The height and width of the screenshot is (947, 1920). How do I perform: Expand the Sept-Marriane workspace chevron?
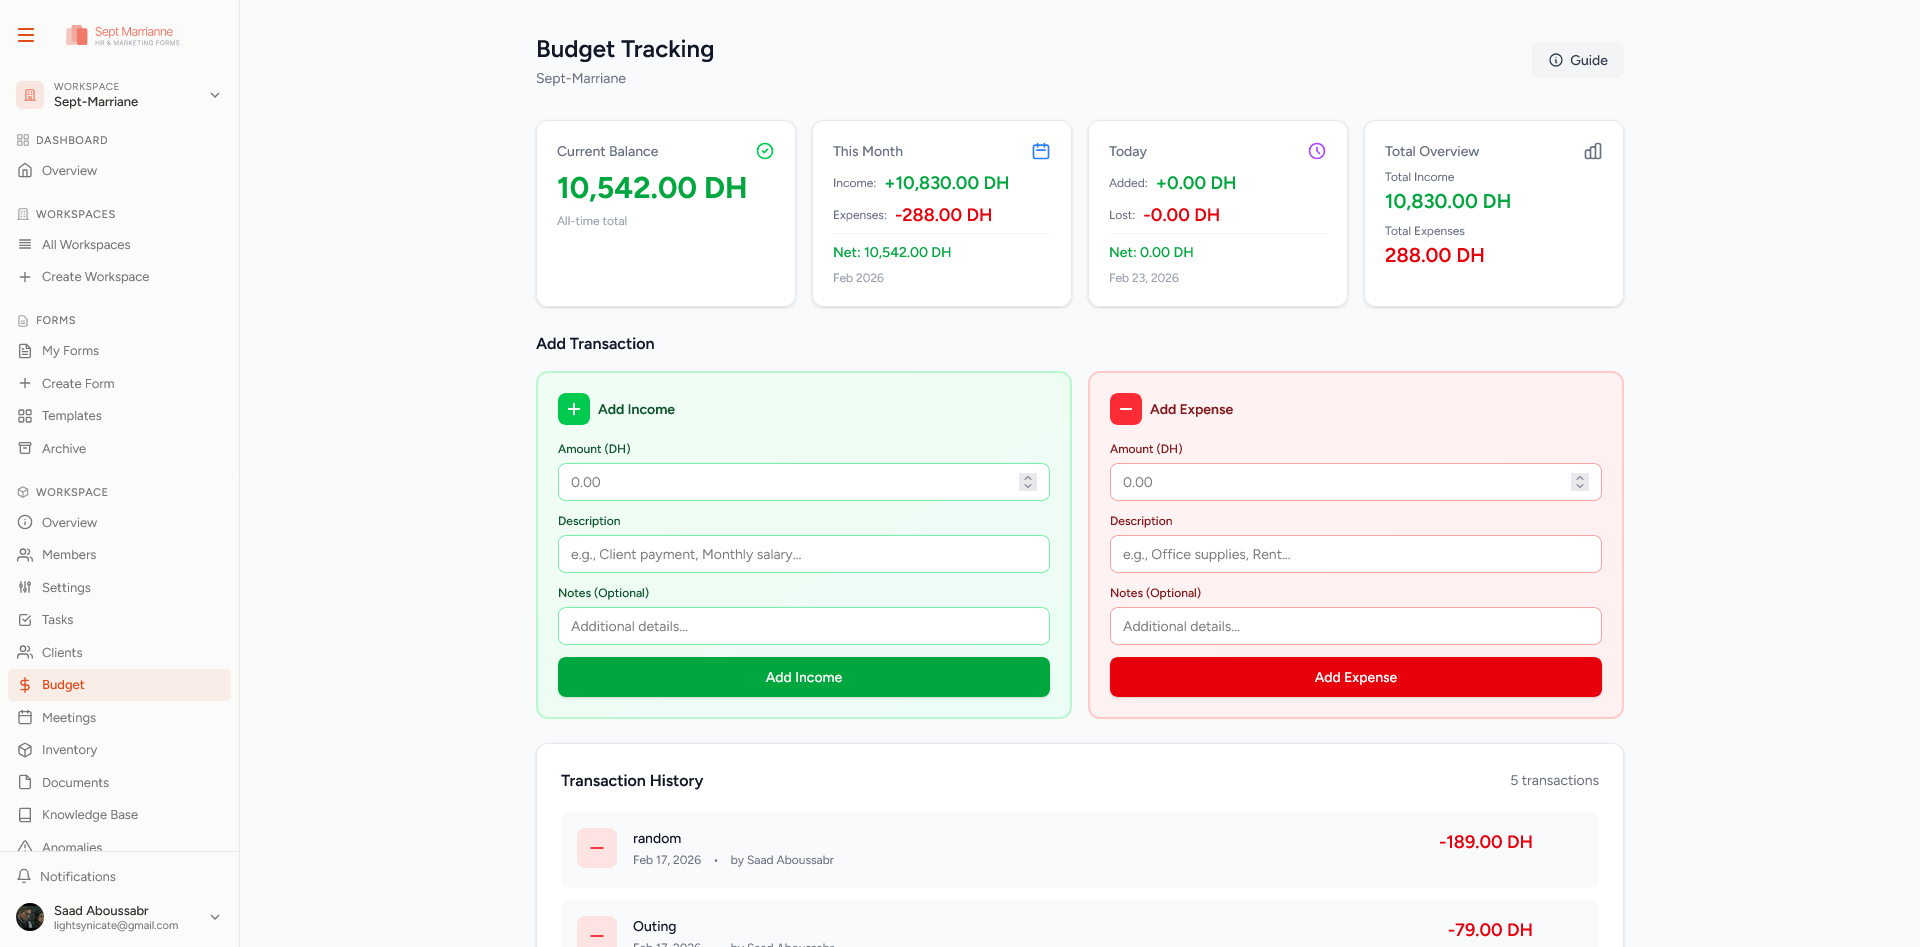coord(214,95)
